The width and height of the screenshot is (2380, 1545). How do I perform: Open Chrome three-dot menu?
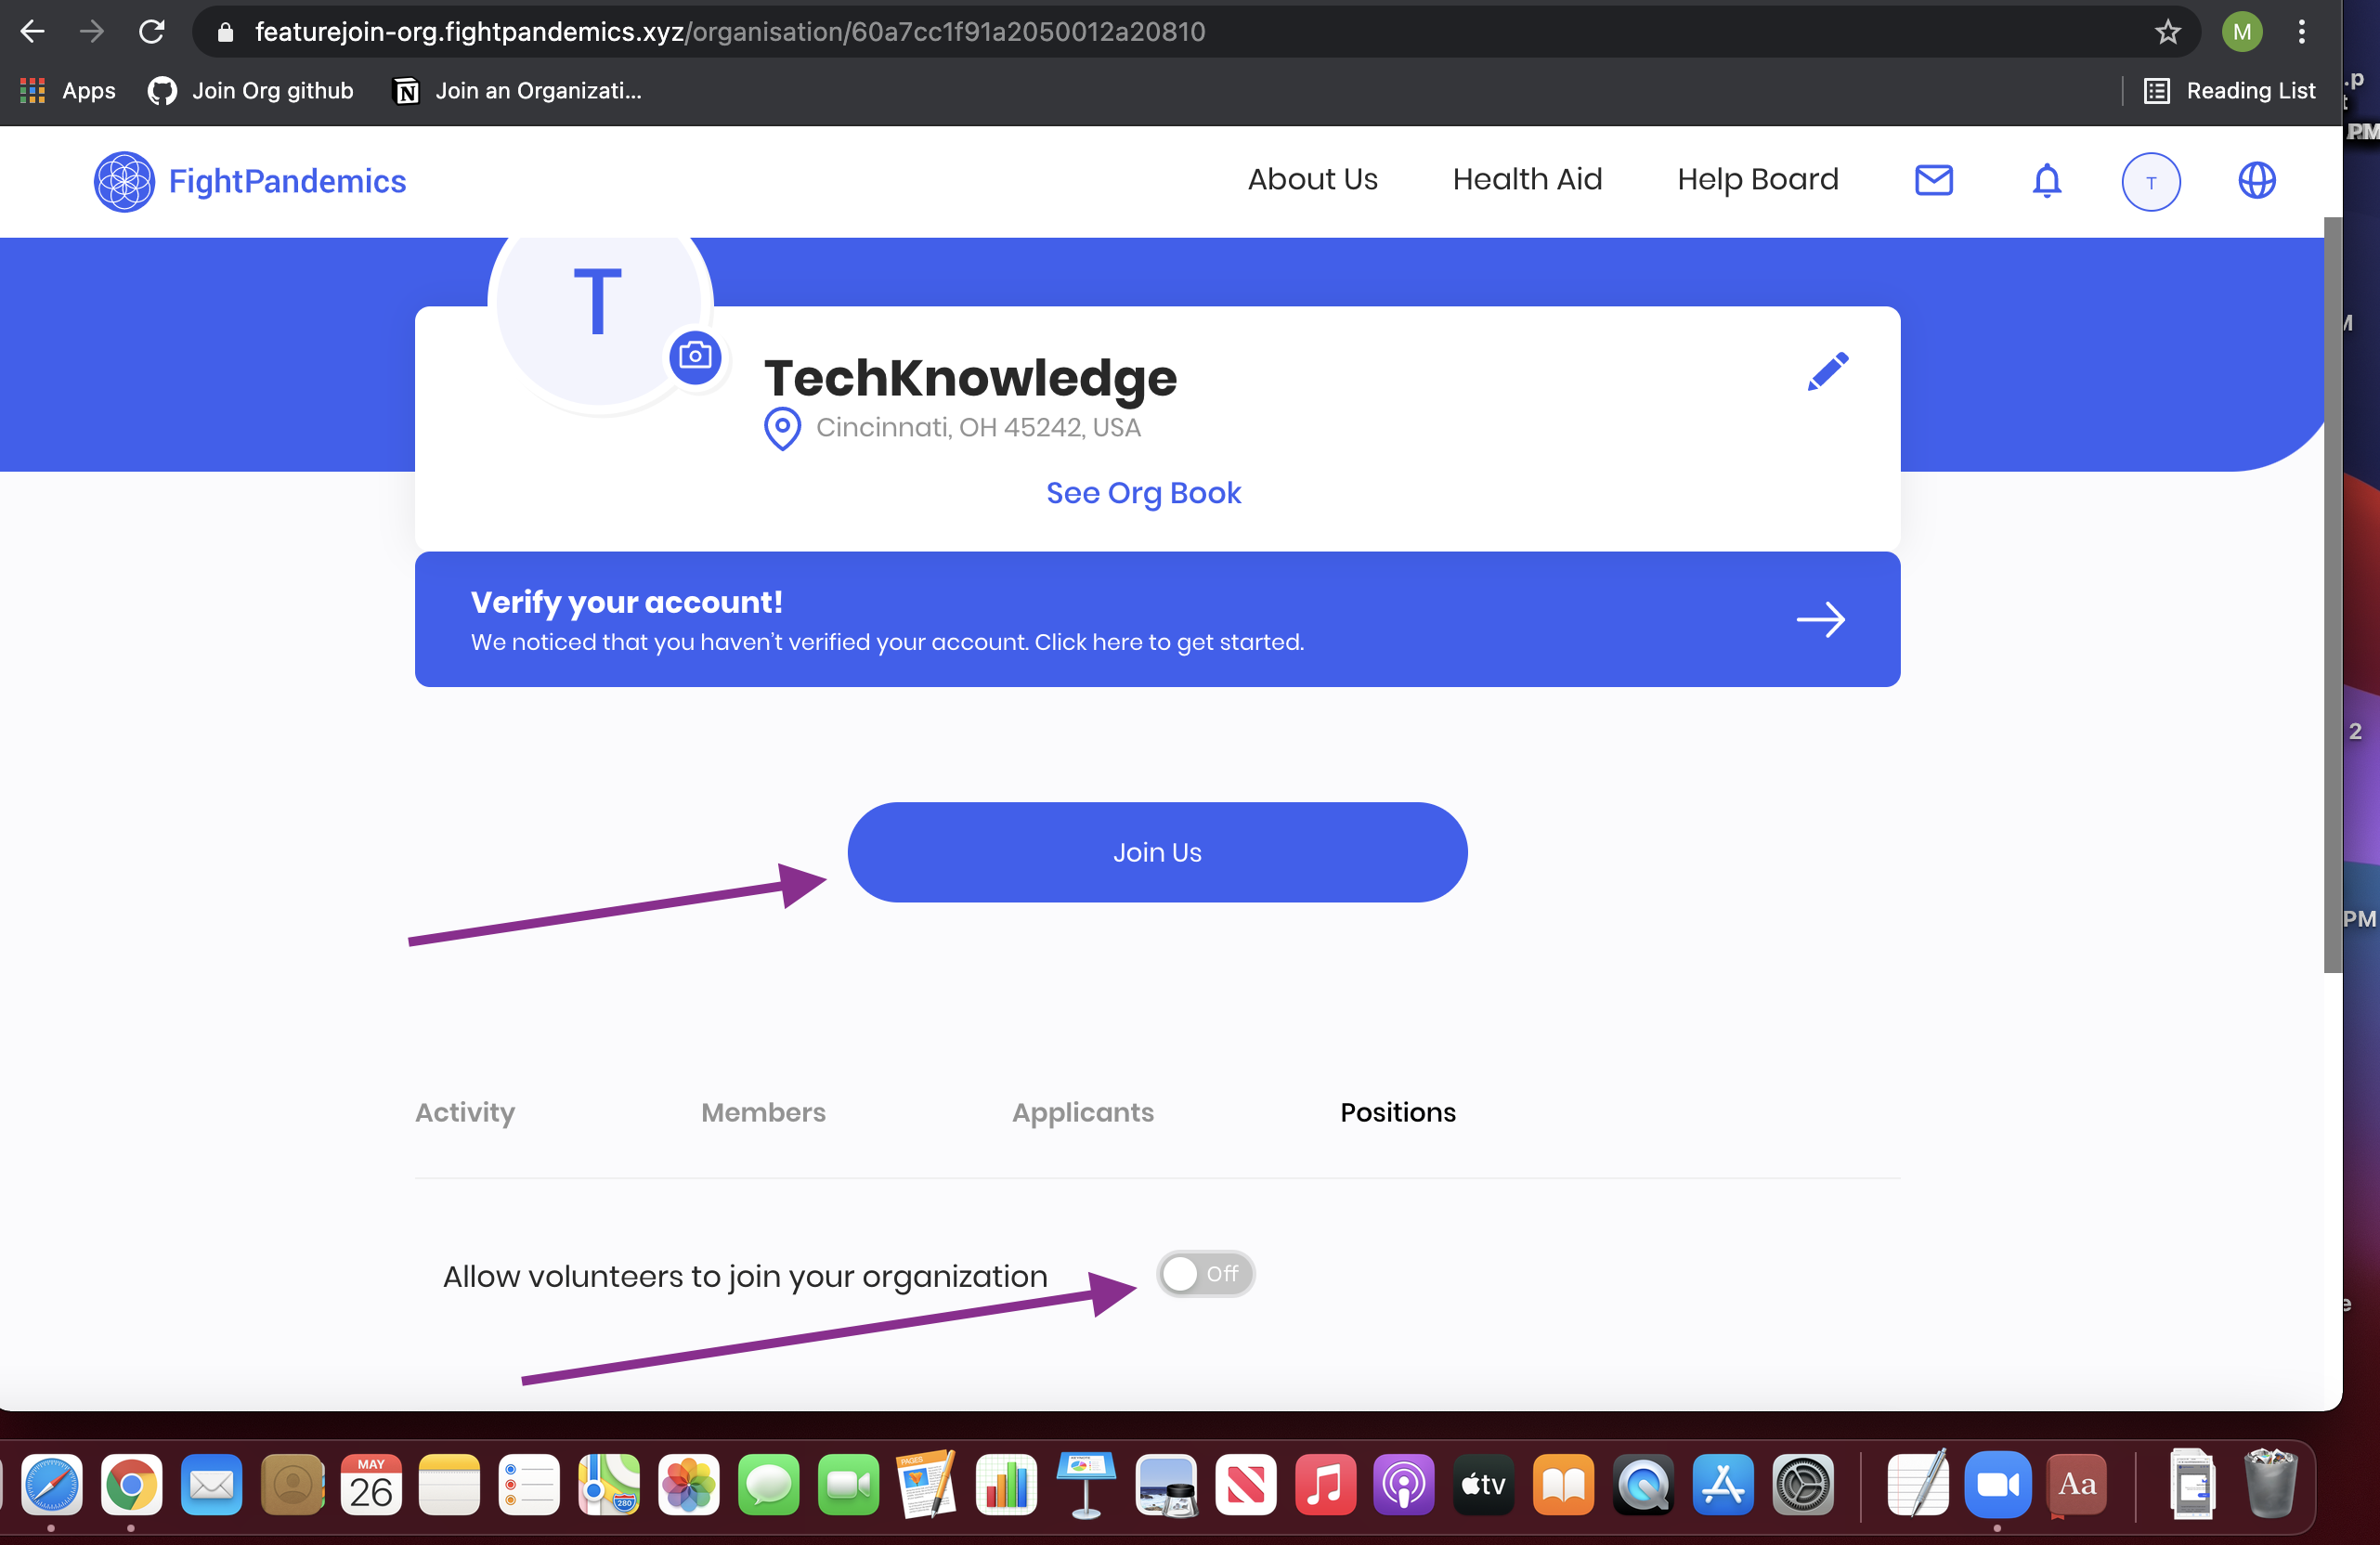pyautogui.click(x=2301, y=32)
